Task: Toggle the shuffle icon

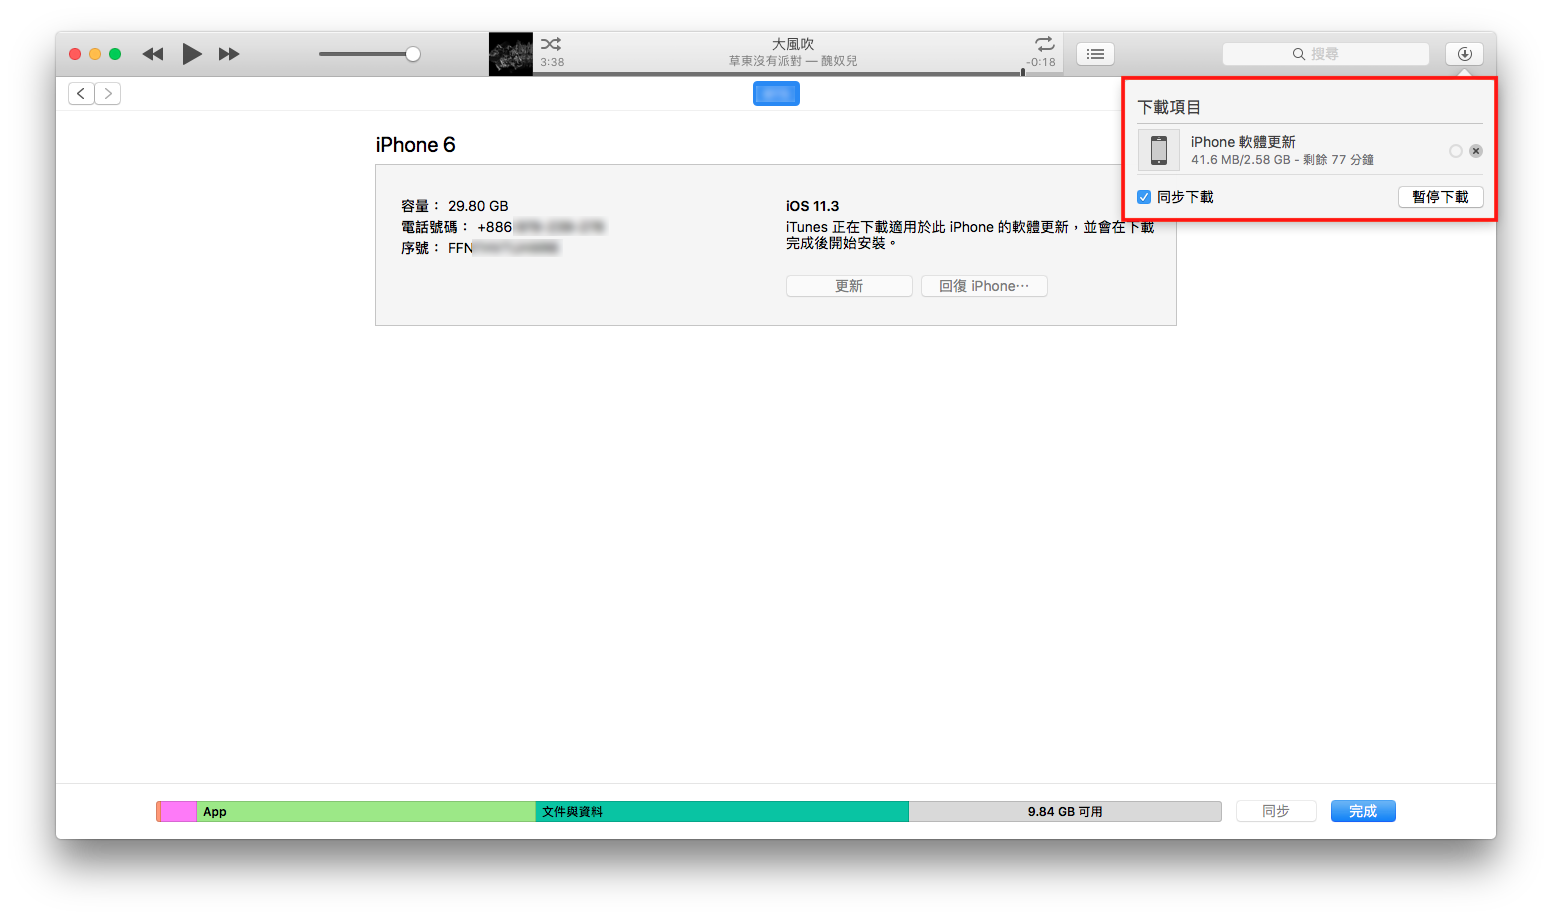Action: pos(551,44)
